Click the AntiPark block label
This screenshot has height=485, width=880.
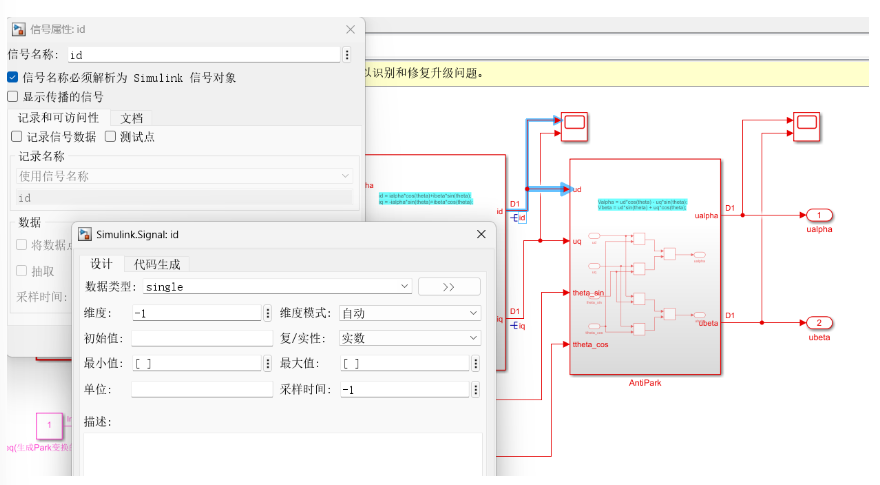pos(645,383)
